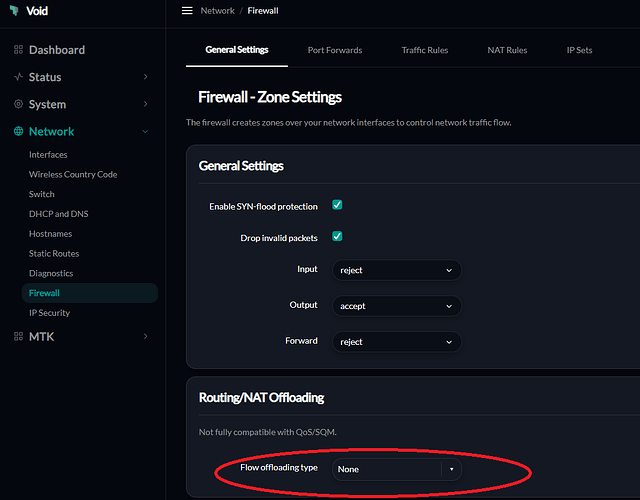Screen dimensions: 640x500
Task: Click the Status pulse icon
Action: (18, 77)
